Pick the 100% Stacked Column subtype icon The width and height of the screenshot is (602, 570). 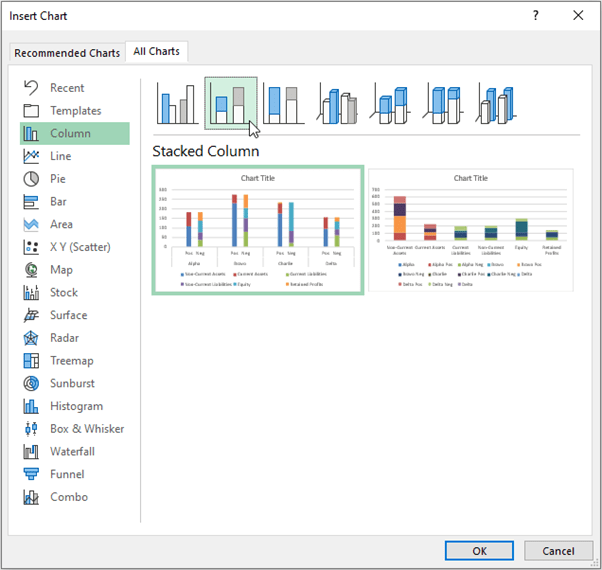coord(285,103)
